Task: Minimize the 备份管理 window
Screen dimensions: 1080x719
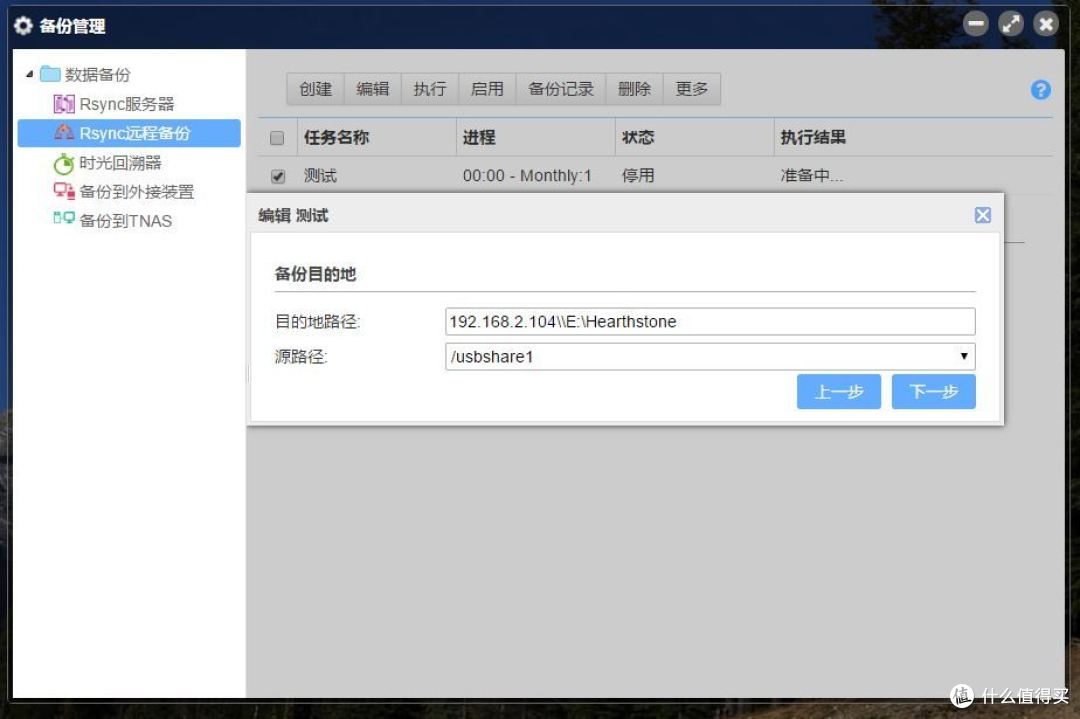Action: 975,24
